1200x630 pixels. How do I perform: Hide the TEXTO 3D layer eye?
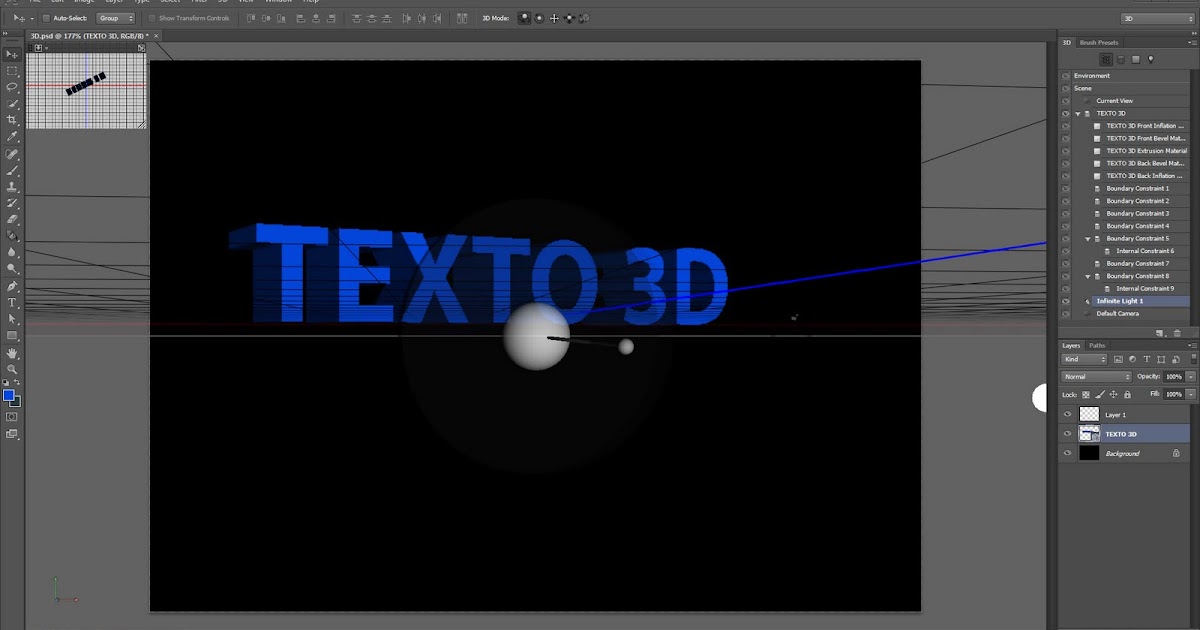[1067, 434]
